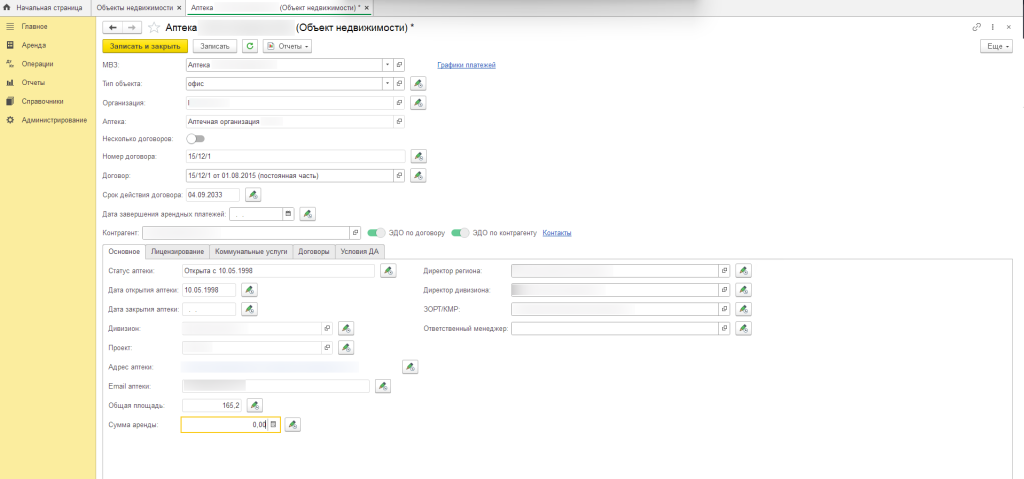Expand the МВЗ dropdown list

point(387,65)
